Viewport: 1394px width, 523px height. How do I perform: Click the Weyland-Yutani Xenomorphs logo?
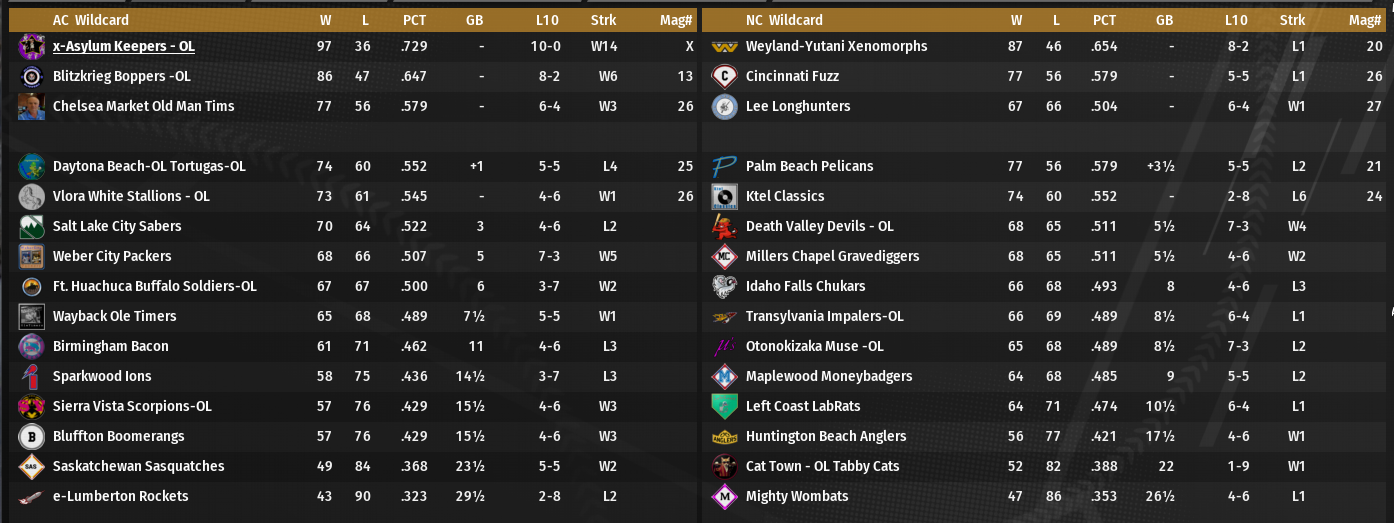[724, 47]
